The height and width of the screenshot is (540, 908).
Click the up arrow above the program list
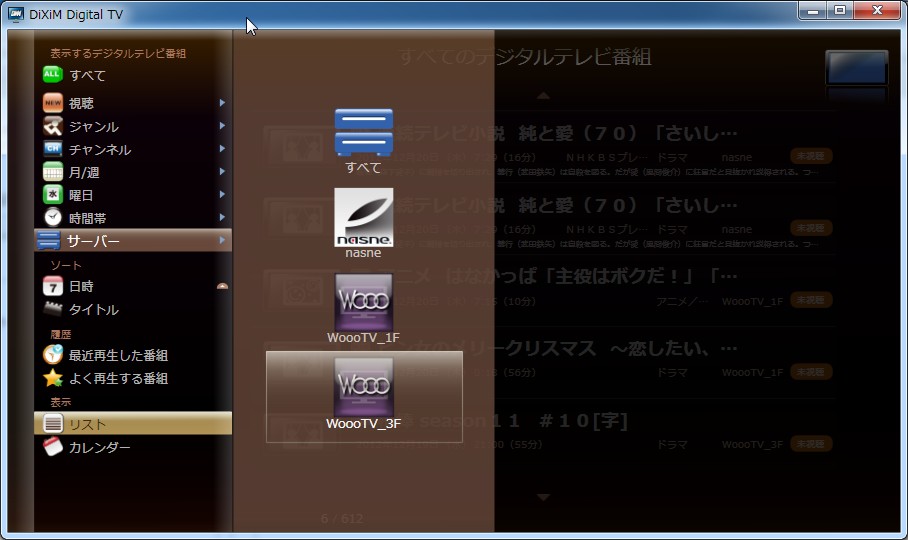point(543,95)
